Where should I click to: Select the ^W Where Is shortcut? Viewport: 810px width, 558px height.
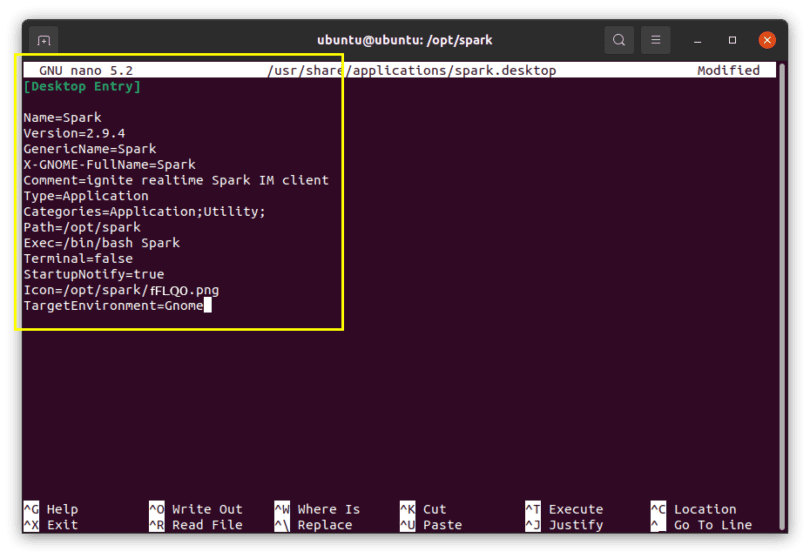317,509
